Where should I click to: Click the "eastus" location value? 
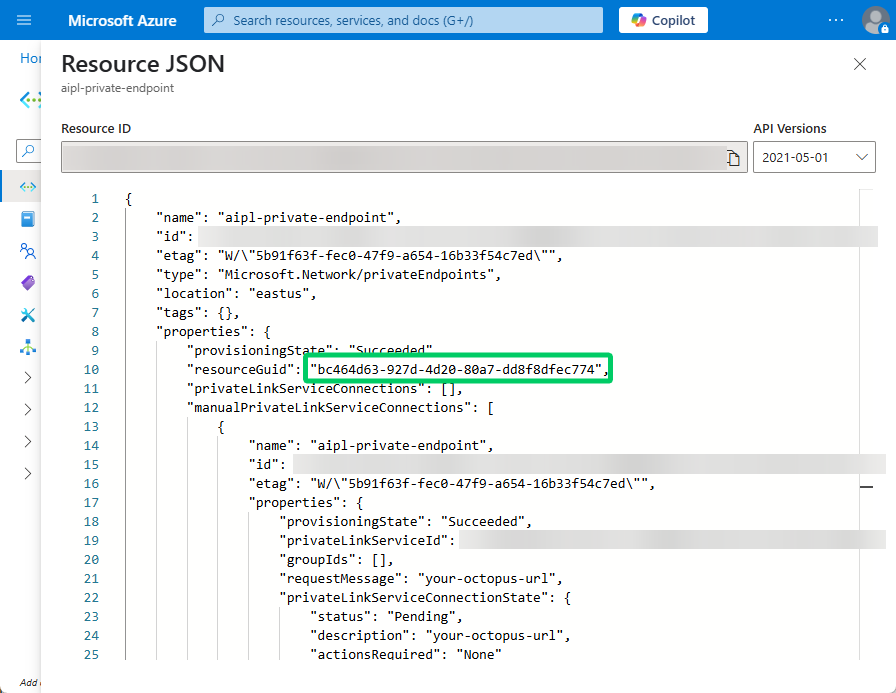pyautogui.click(x=279, y=294)
